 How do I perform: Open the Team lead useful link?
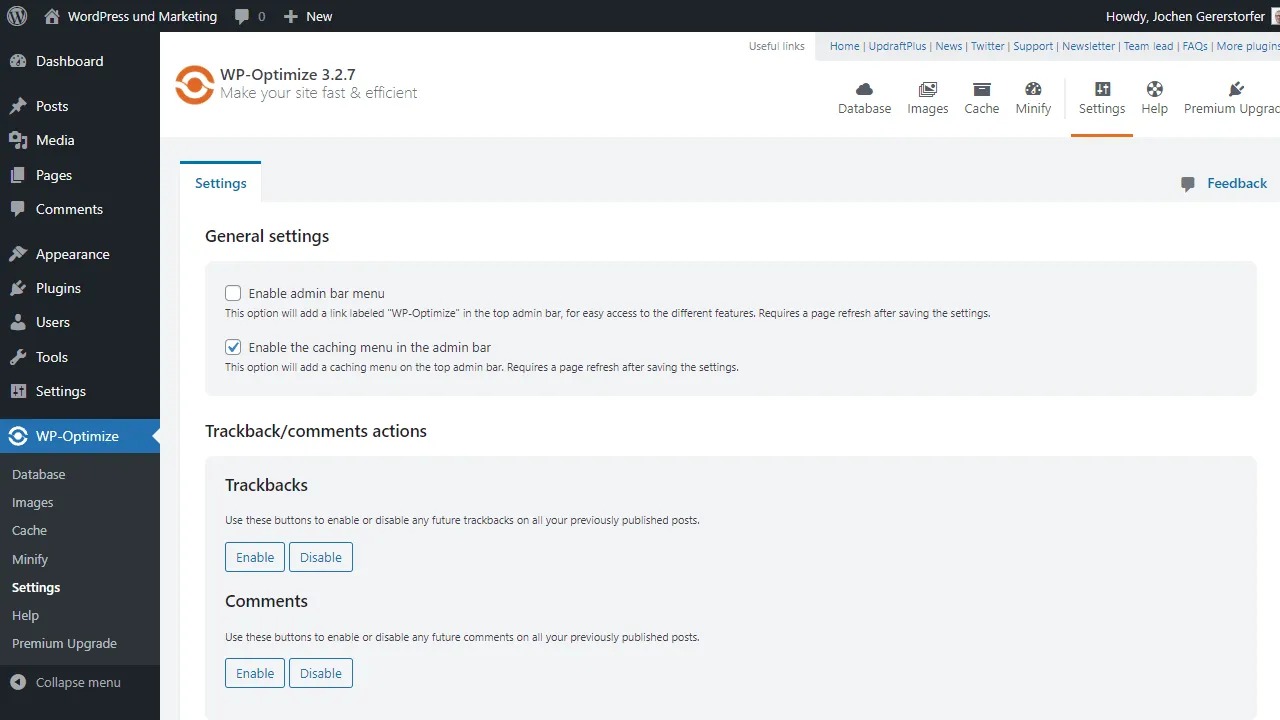tap(1148, 46)
